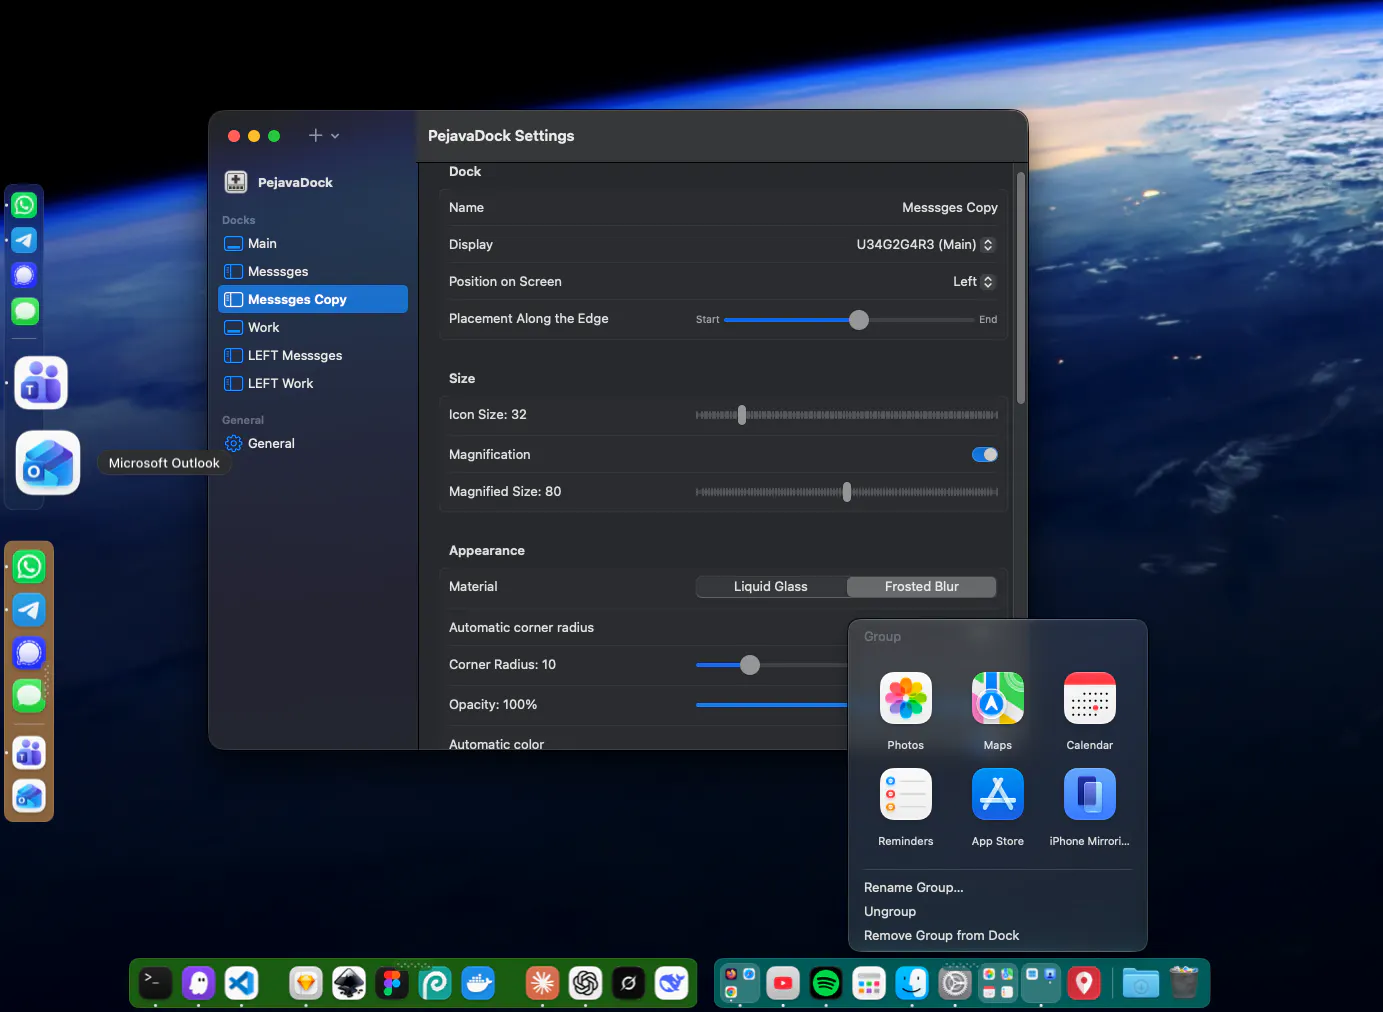The width and height of the screenshot is (1383, 1012).
Task: Open WhatsApp in the brown left dock
Action: [29, 567]
